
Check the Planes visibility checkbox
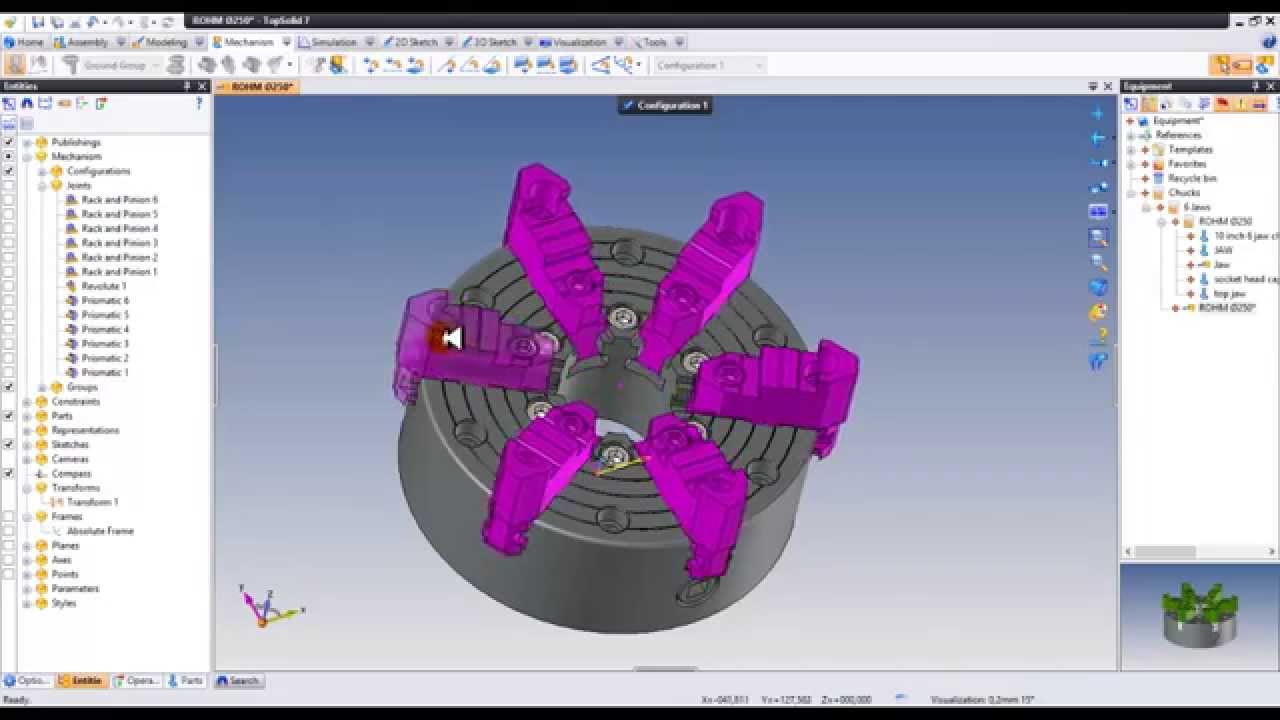[x=9, y=546]
